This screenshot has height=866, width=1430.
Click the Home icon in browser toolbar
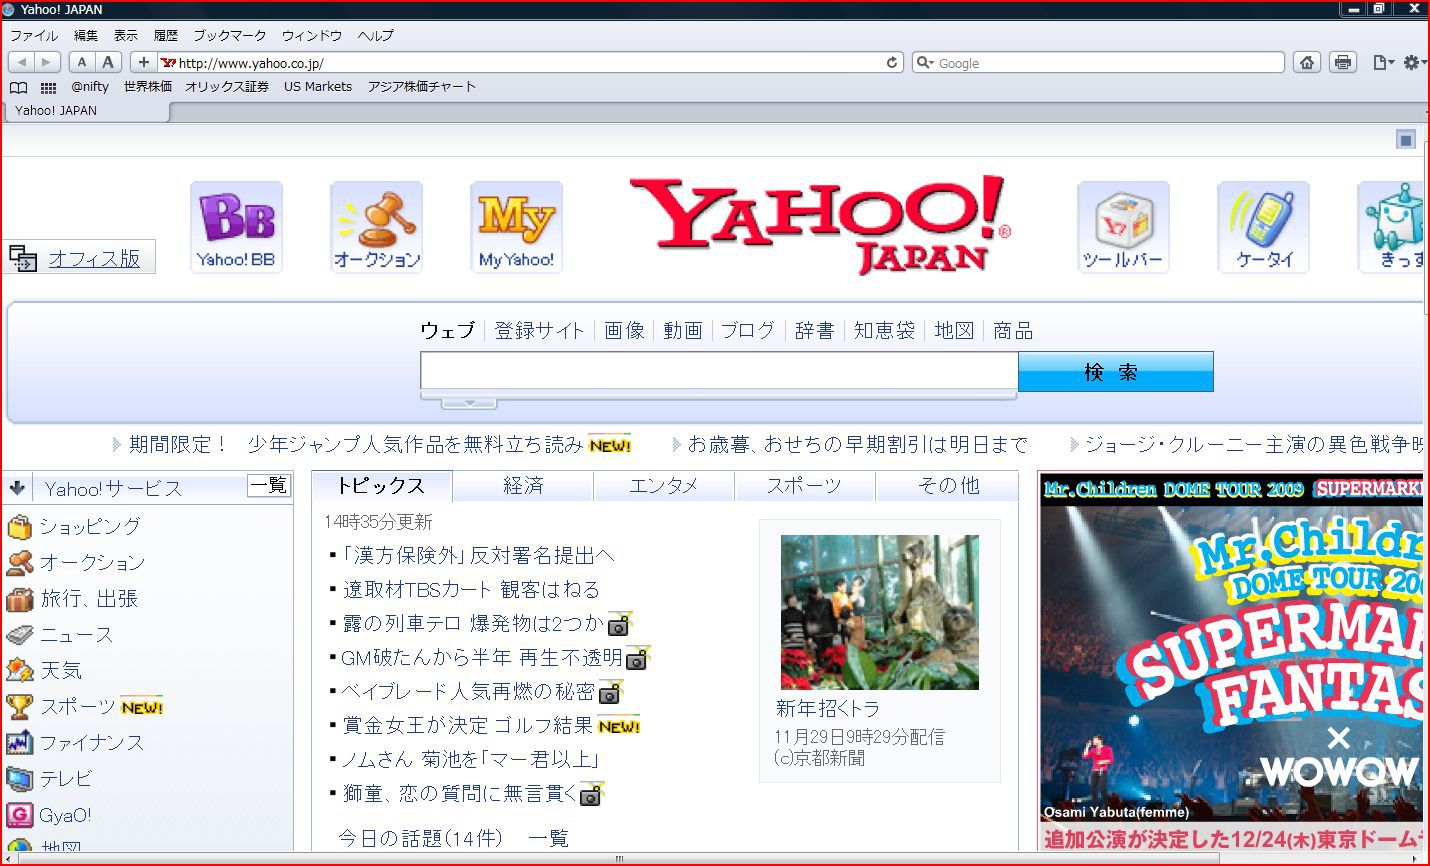click(1307, 62)
